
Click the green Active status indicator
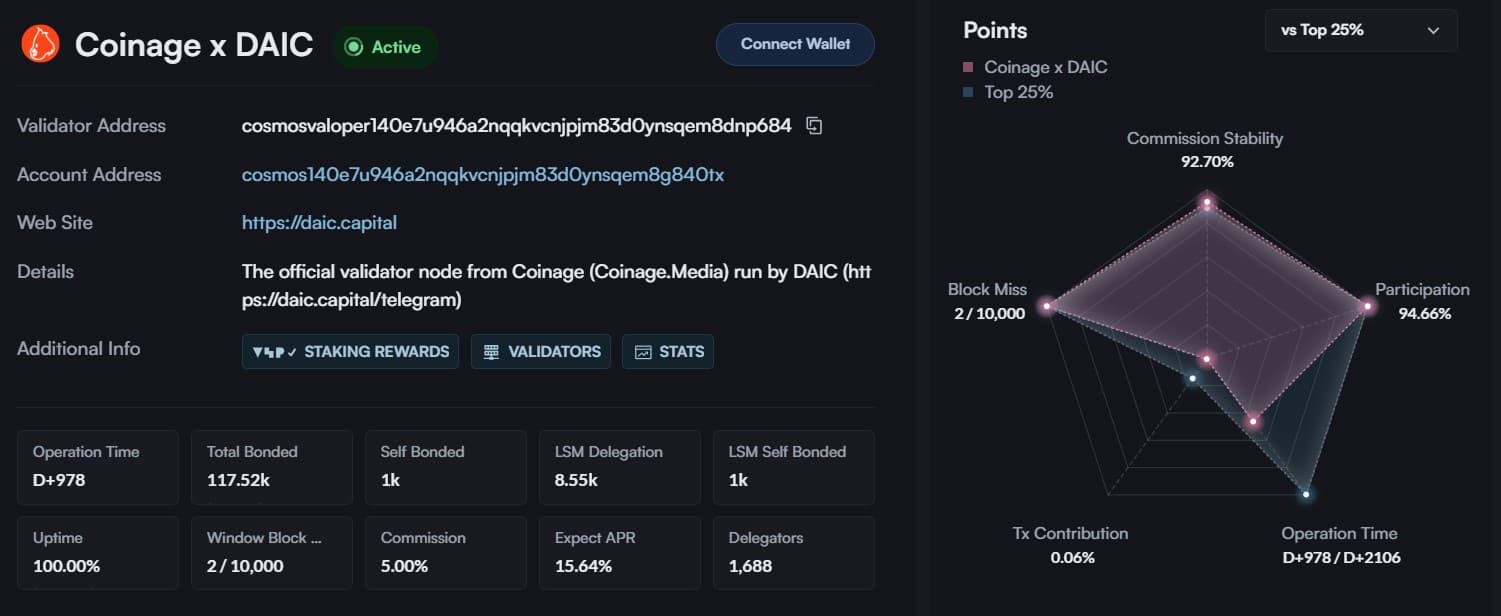(x=353, y=46)
